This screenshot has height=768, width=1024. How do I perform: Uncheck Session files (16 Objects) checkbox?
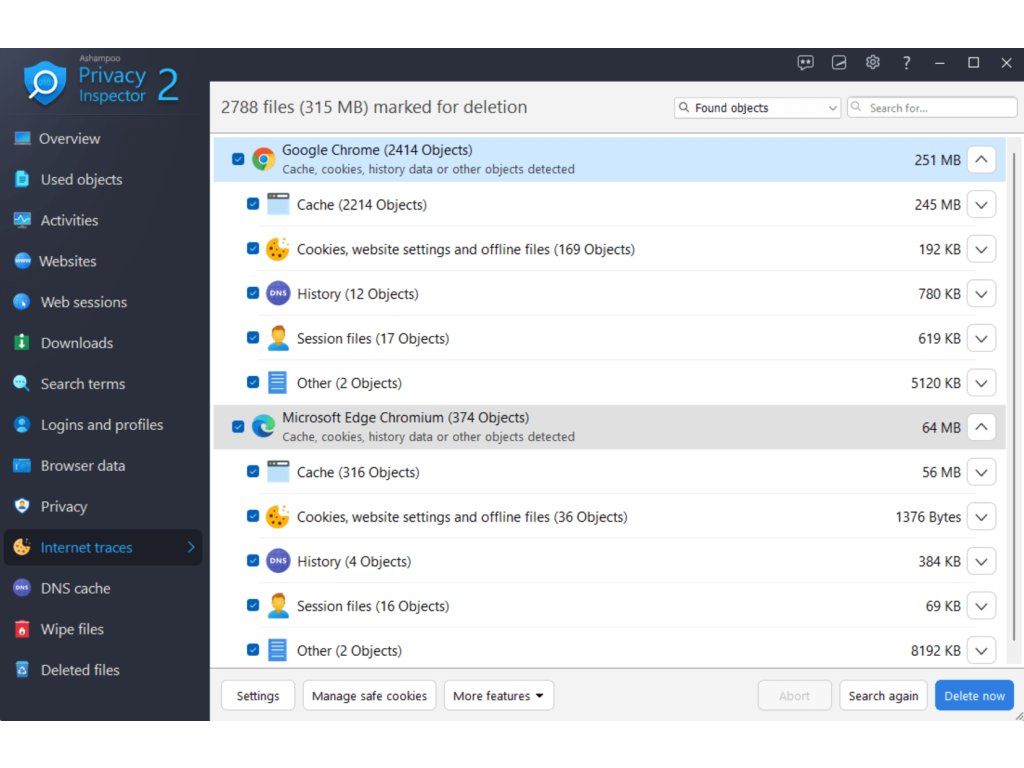coord(253,605)
